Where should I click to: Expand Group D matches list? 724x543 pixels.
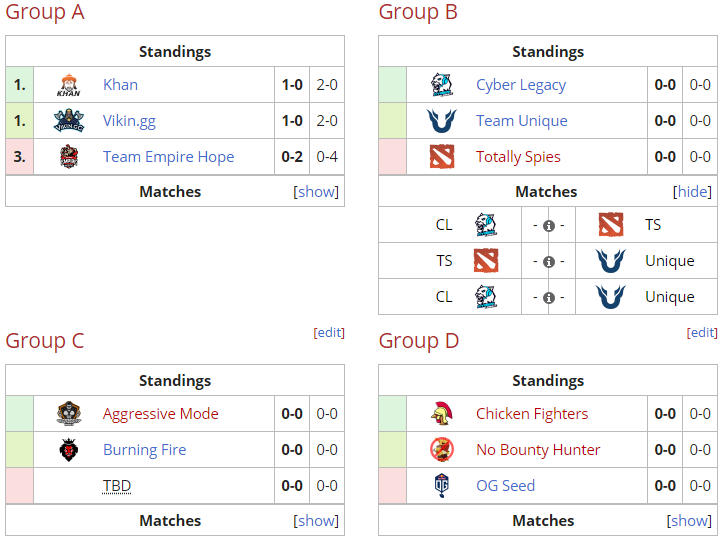(690, 521)
